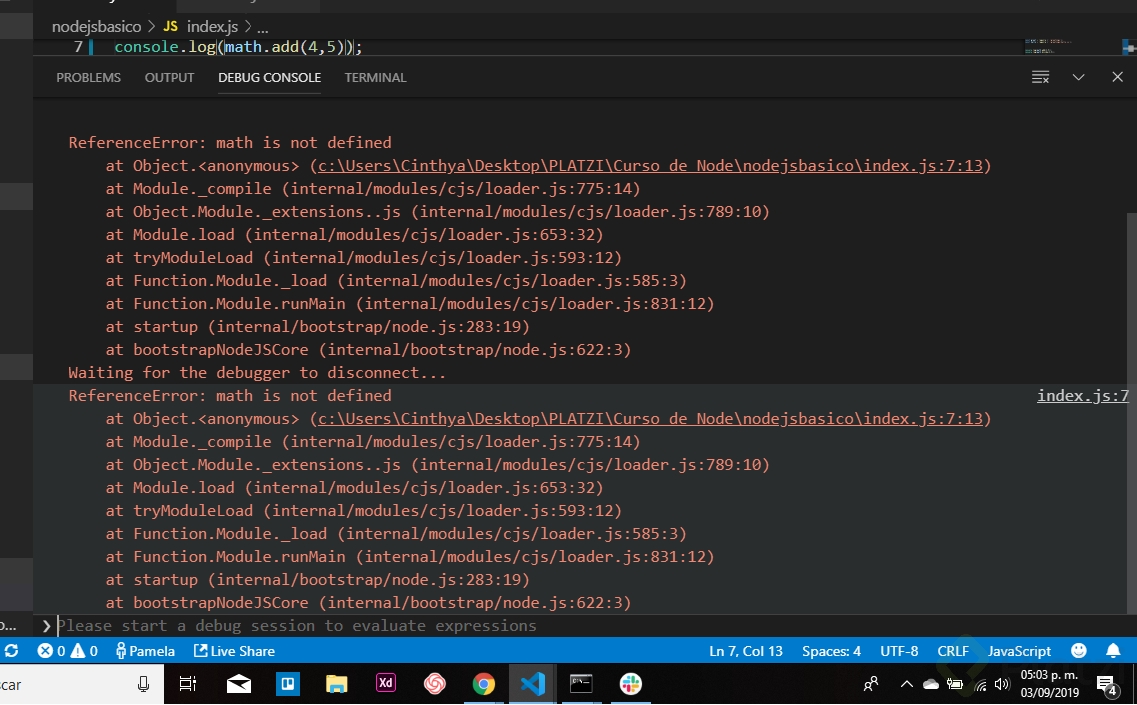
Task: Click the Pamela account status item
Action: click(x=145, y=651)
